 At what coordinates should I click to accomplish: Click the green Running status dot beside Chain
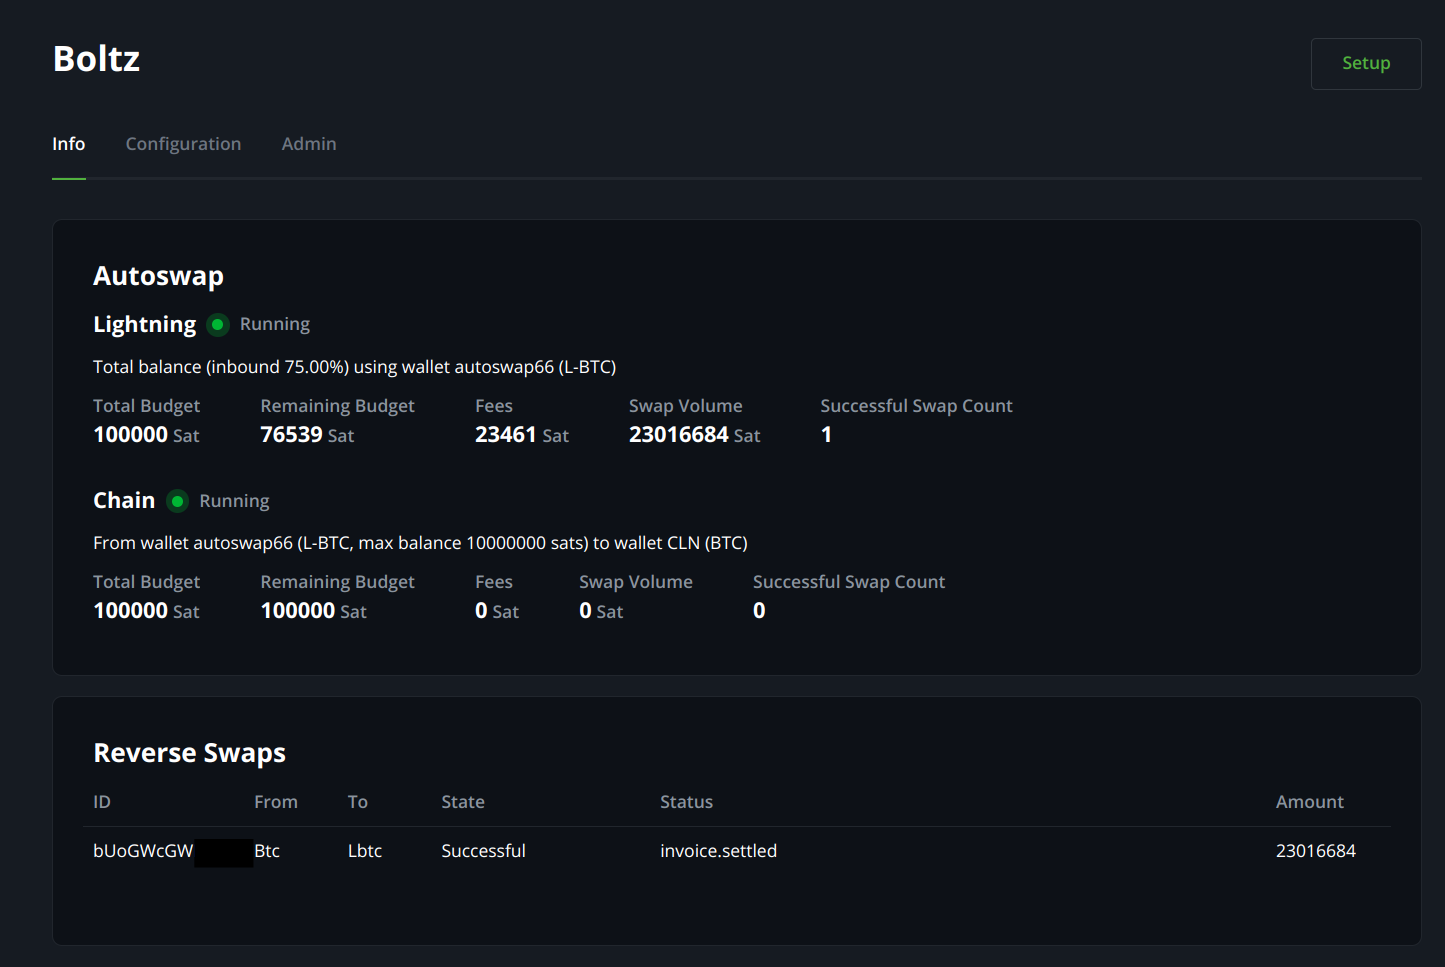click(x=177, y=501)
